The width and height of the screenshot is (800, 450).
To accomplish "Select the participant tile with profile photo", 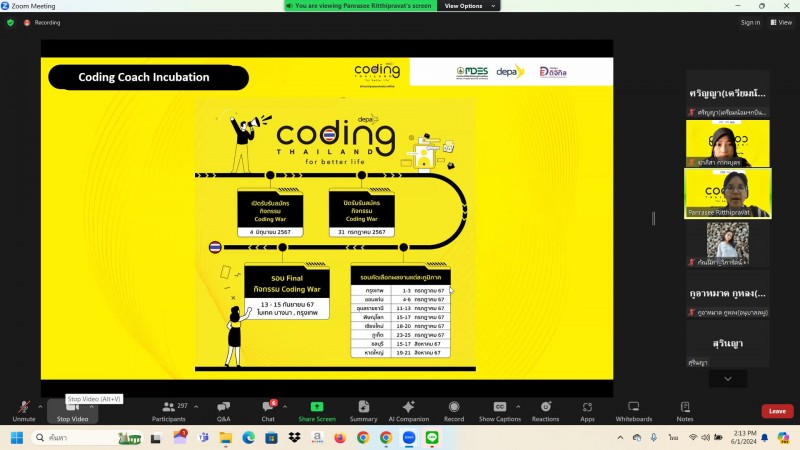I will [x=728, y=243].
